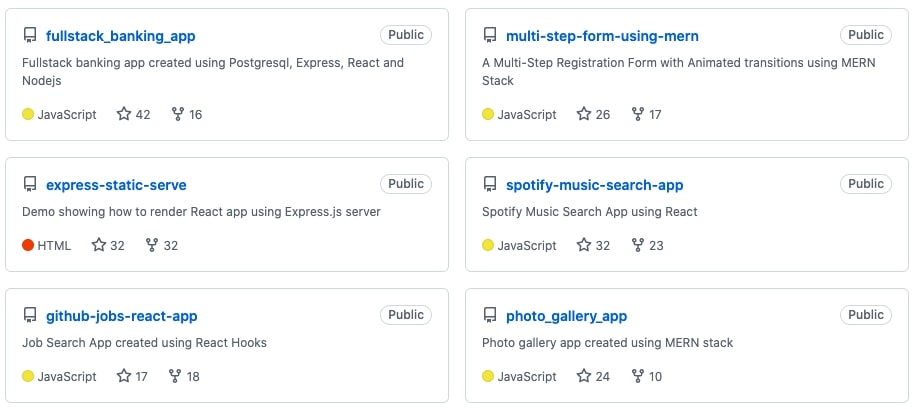This screenshot has height=409, width=914.
Task: Click the repo book icon beside photo_gallery_app
Action: click(x=490, y=316)
